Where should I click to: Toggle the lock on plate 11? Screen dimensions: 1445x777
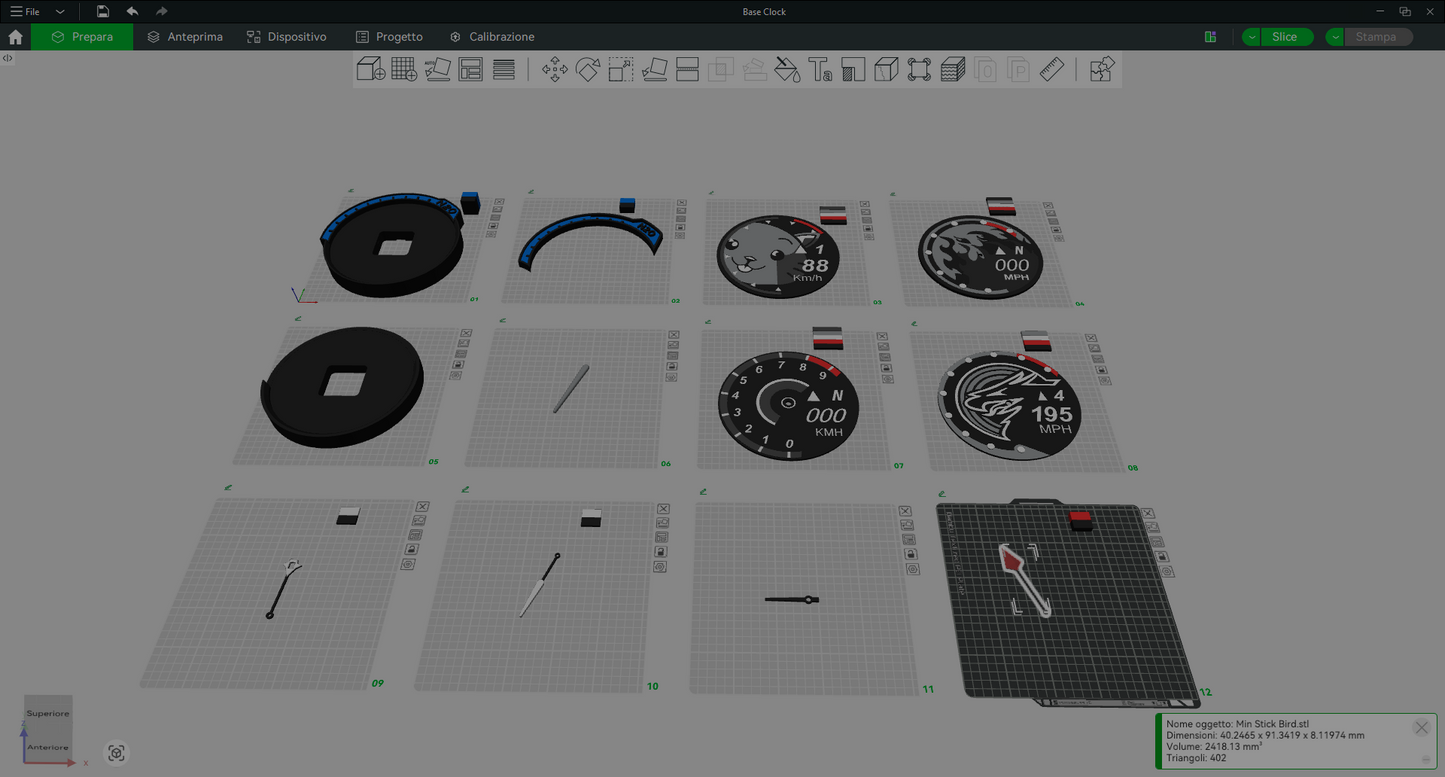(x=910, y=554)
